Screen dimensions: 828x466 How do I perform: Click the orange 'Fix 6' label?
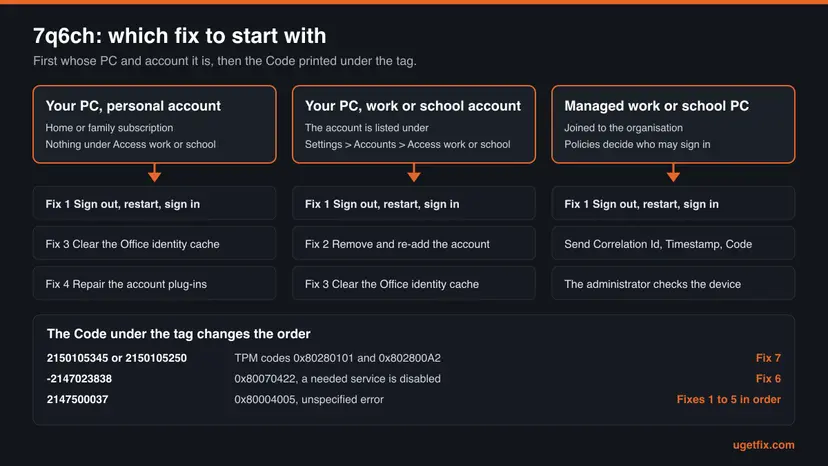768,378
